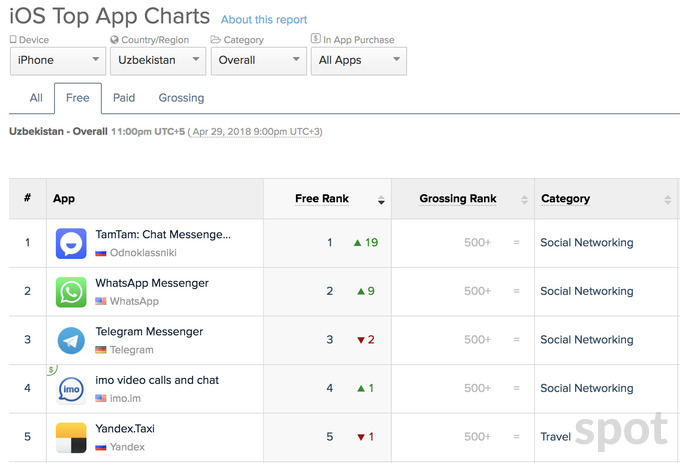Viewport: 680px width, 463px height.
Task: Click the Free Rank sort arrows
Action: 381,199
